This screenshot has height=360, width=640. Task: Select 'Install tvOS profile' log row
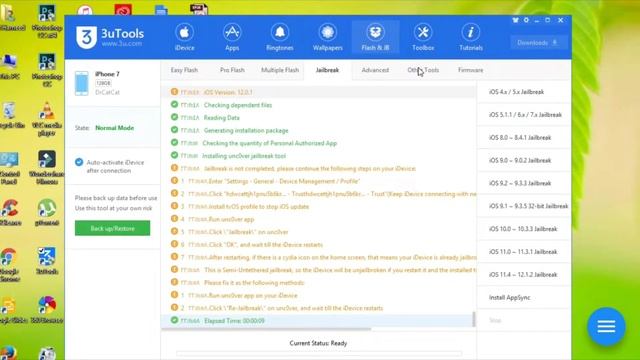point(317,207)
